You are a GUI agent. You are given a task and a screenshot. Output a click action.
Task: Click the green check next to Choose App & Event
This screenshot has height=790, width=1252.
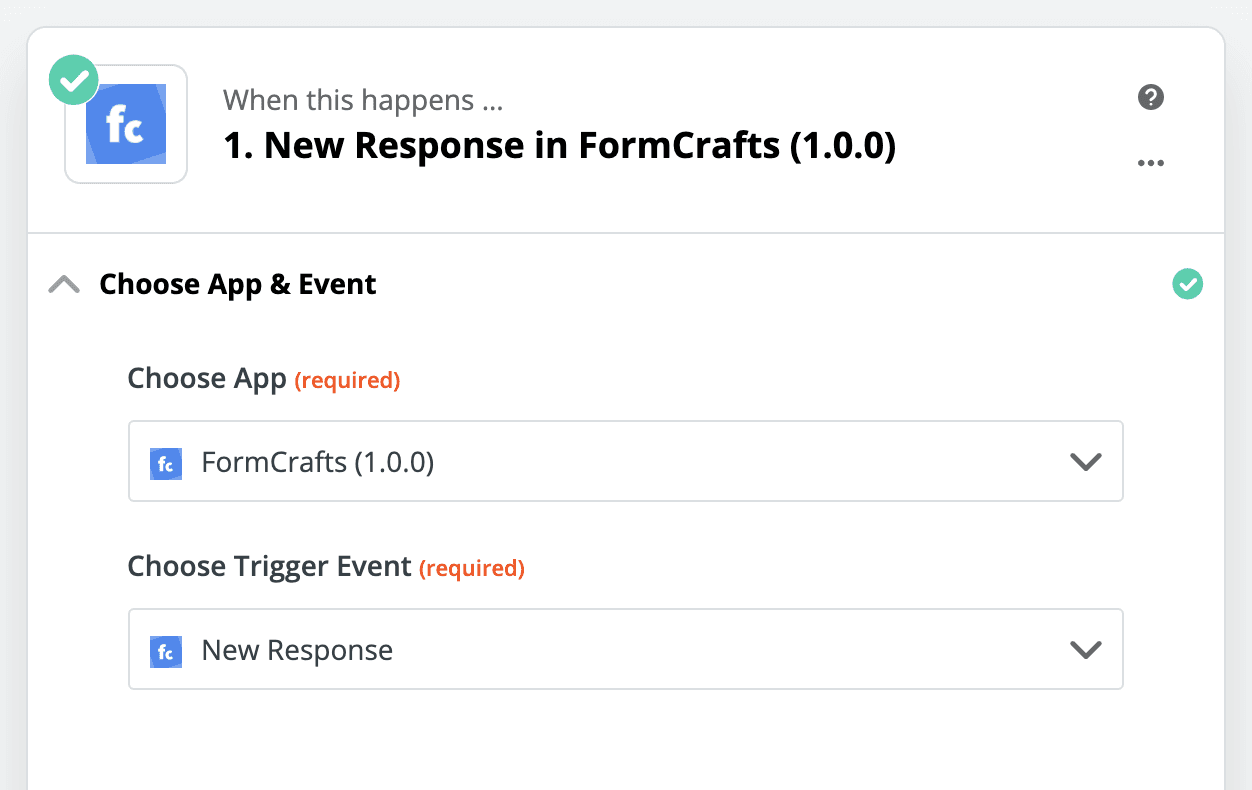(1188, 285)
